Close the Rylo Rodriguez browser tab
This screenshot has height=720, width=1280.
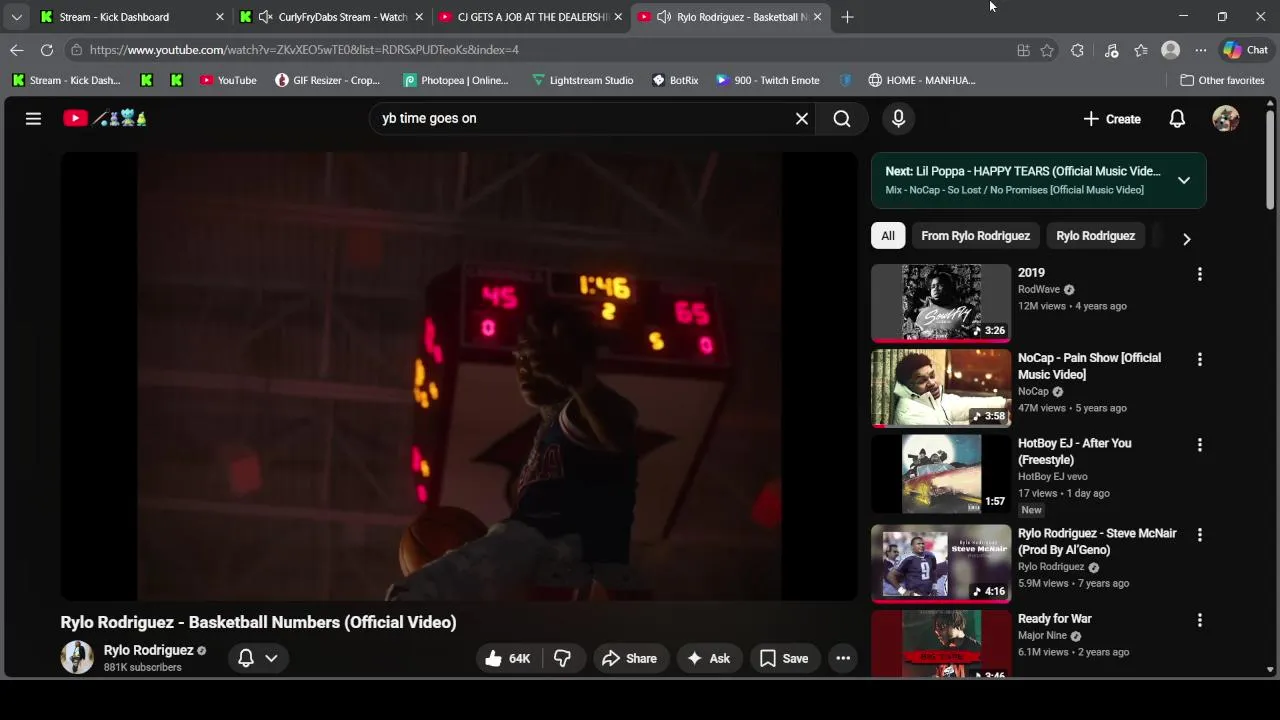[x=817, y=17]
